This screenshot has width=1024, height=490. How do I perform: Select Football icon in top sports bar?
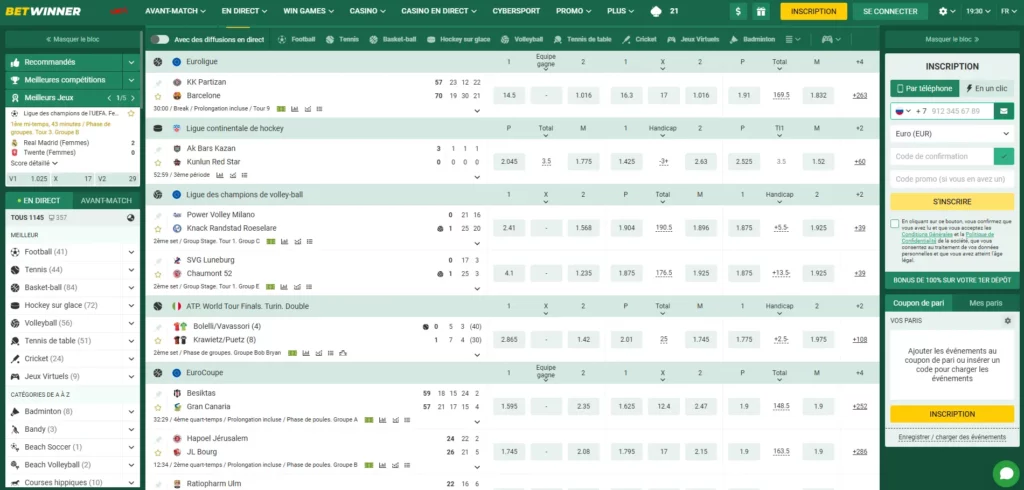point(281,39)
